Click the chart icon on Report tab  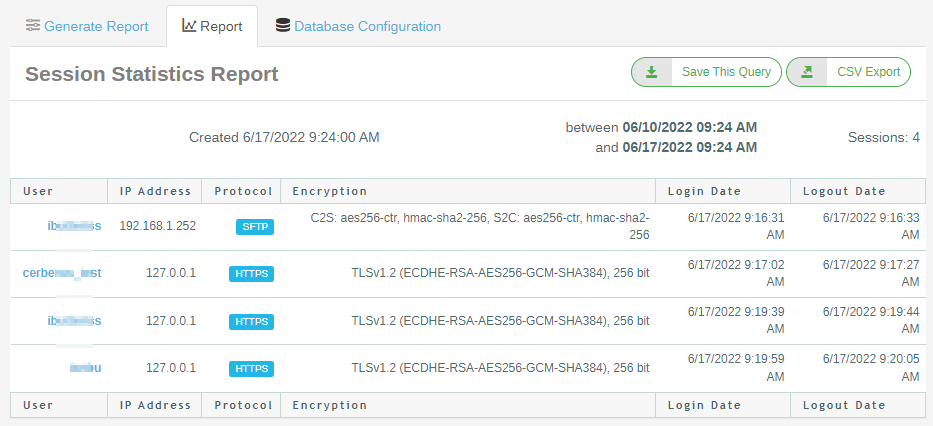pos(189,26)
